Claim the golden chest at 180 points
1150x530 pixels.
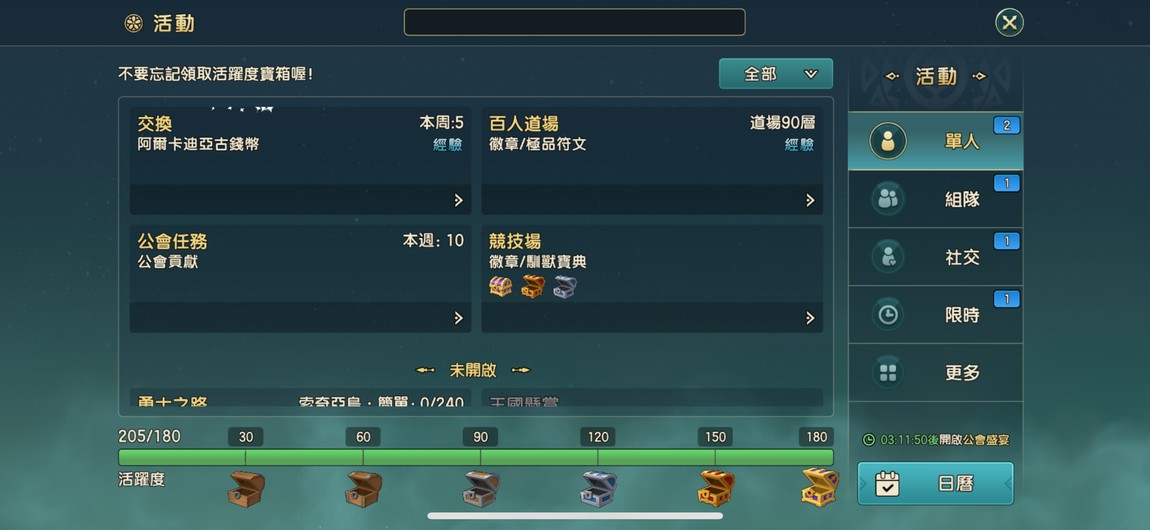pos(819,487)
